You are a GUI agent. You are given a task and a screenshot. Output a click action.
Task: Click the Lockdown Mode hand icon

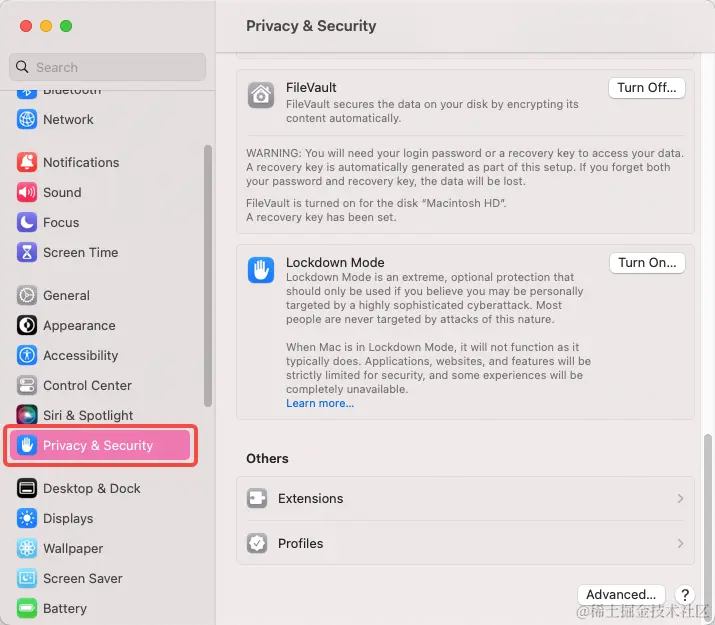click(261, 270)
